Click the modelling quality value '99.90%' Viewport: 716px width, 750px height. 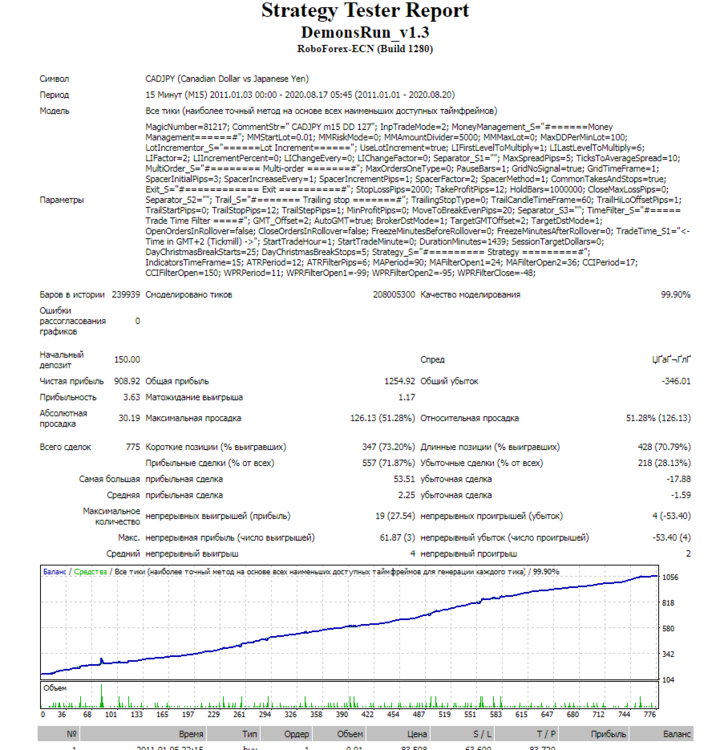[675, 295]
